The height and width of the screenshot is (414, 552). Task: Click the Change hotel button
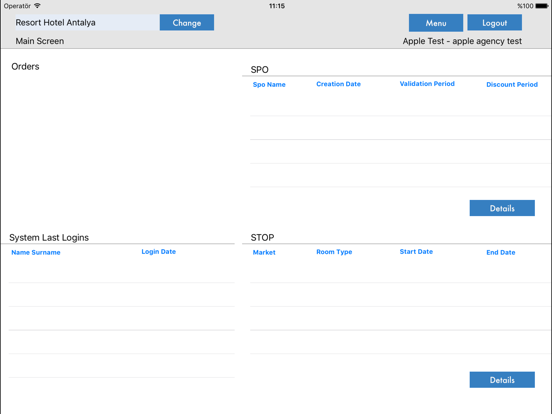tap(187, 23)
